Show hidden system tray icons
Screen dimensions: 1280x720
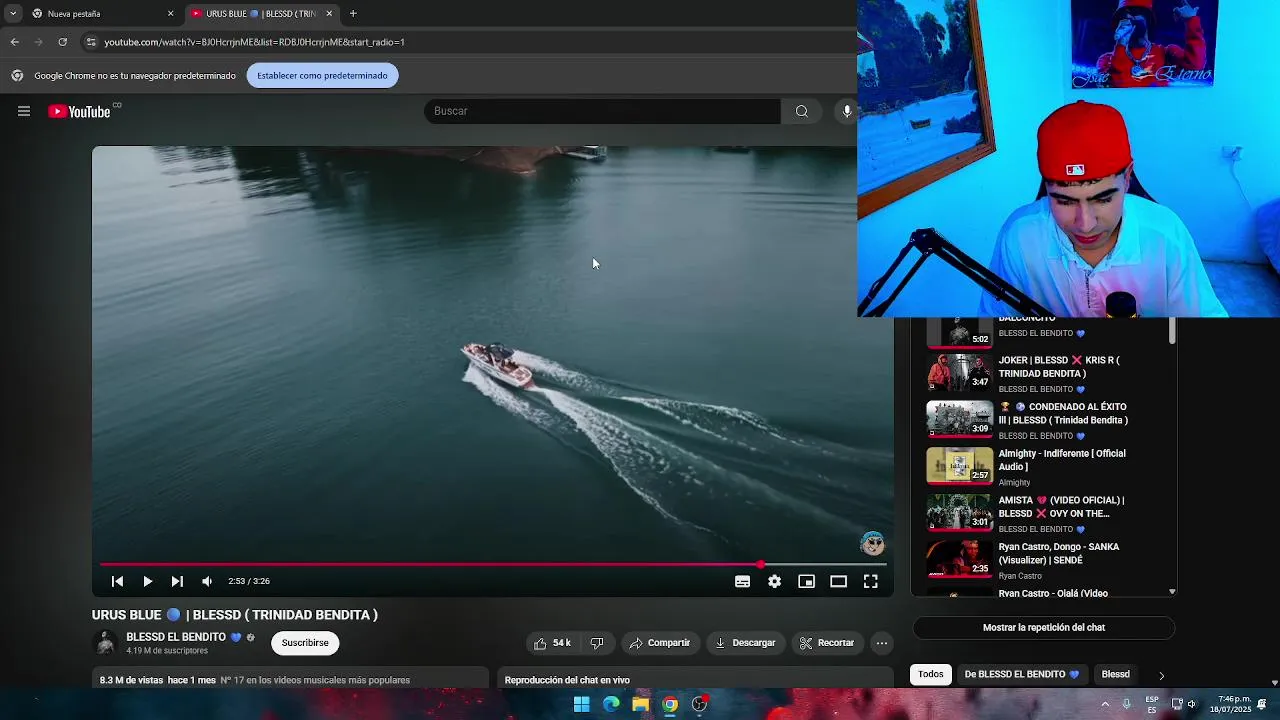point(1105,704)
